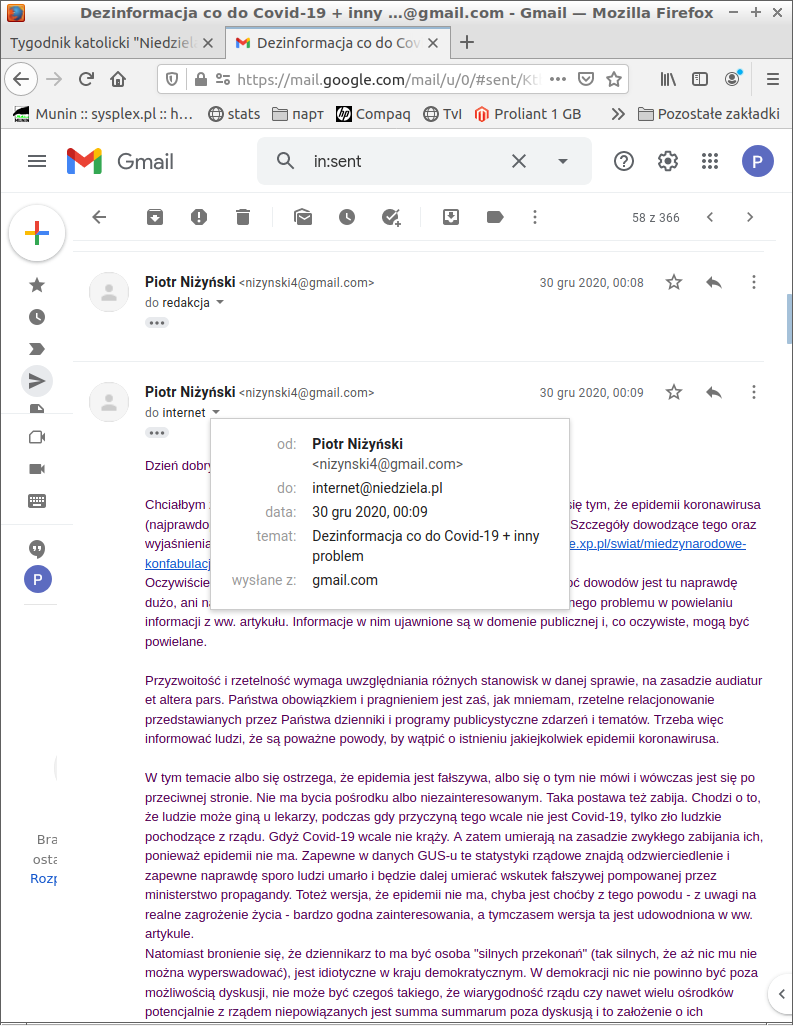Close the Tygodnik katolicki Niedziela tab
Viewport: 793px width, 1026px height.
tap(208, 43)
